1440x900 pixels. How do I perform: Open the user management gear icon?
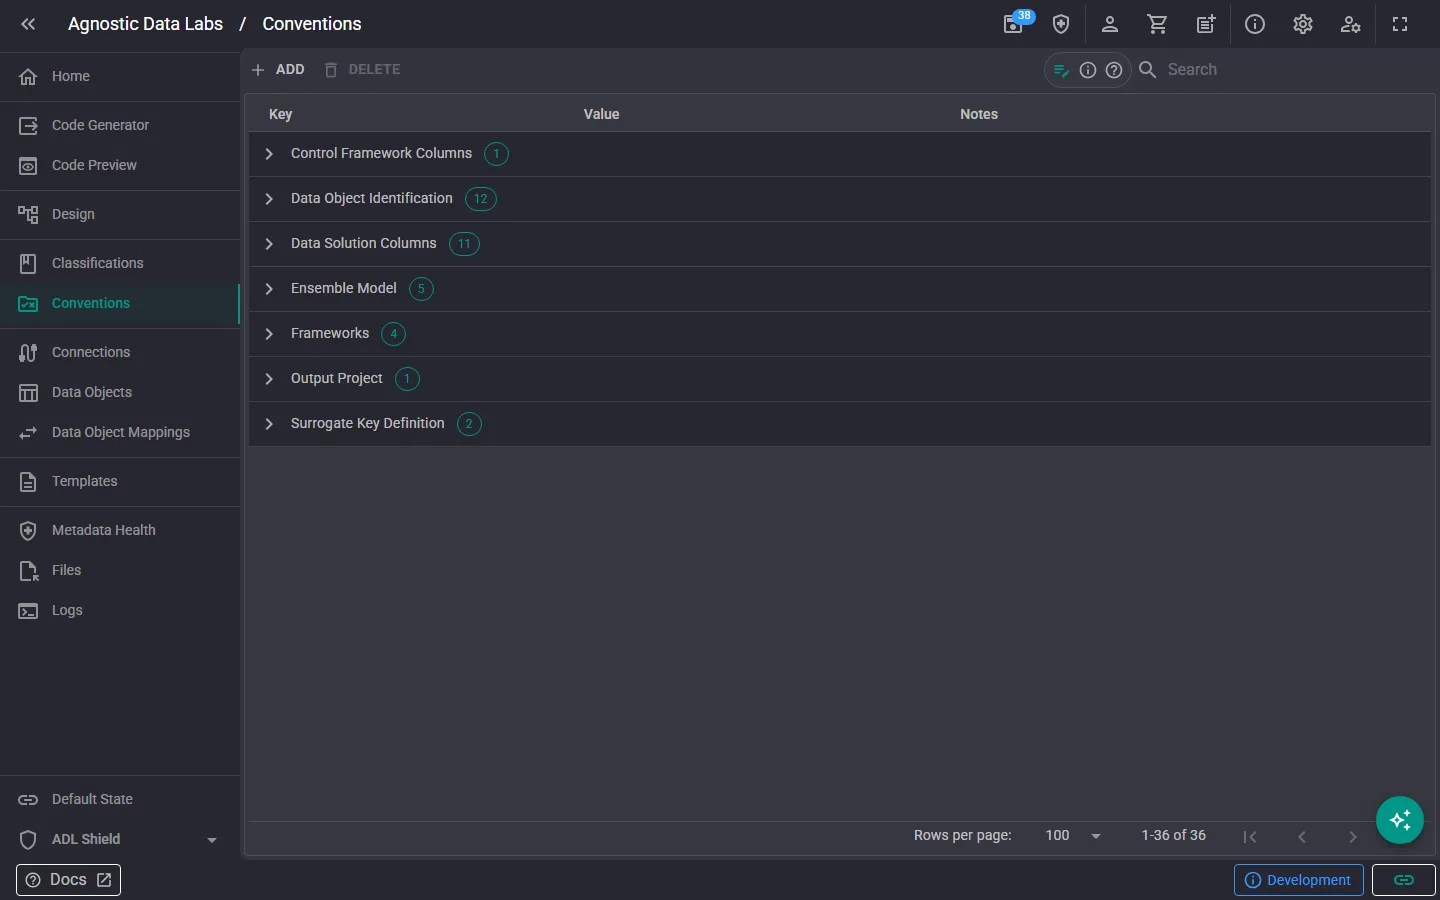tap(1351, 24)
